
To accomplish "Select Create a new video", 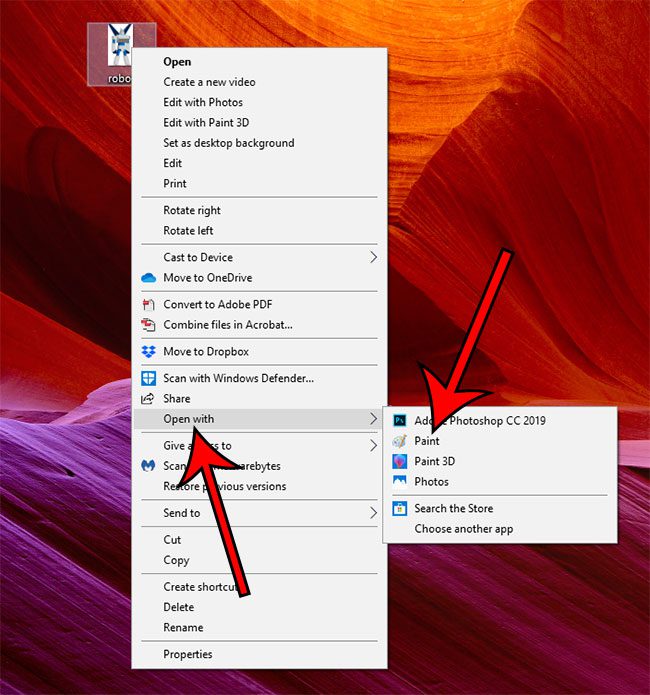I will (209, 82).
